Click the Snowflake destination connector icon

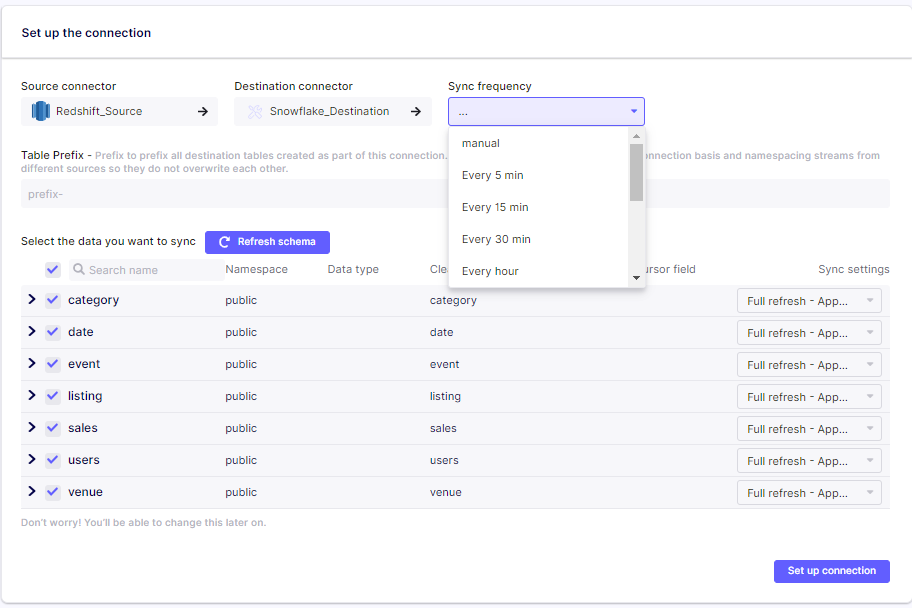253,111
